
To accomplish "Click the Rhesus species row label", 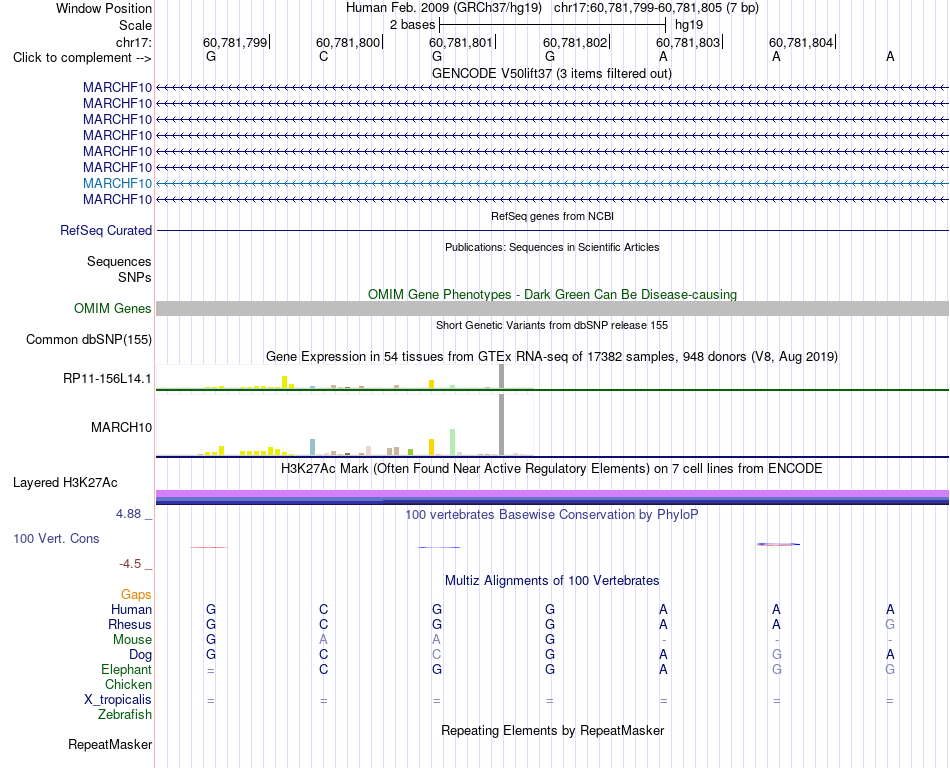I will (x=130, y=624).
